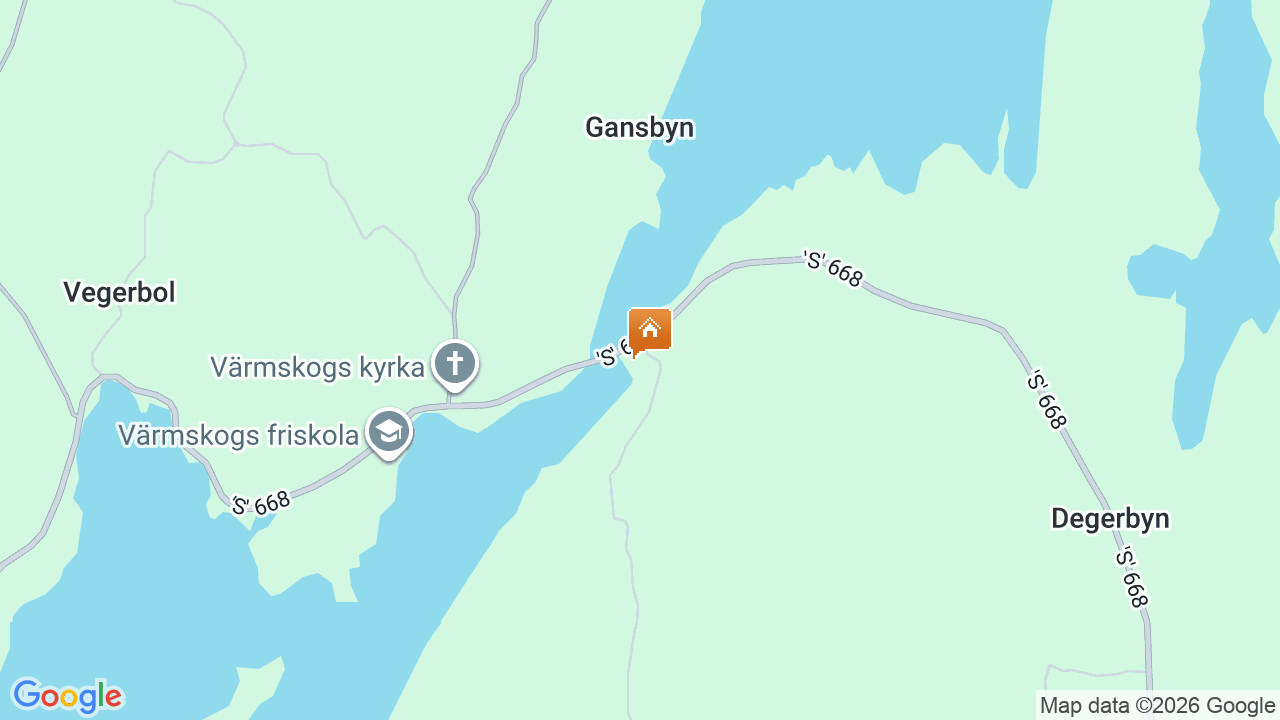Select the S 668 label southwest of Värmskogs friskola
This screenshot has width=1280, height=720.
tap(262, 503)
